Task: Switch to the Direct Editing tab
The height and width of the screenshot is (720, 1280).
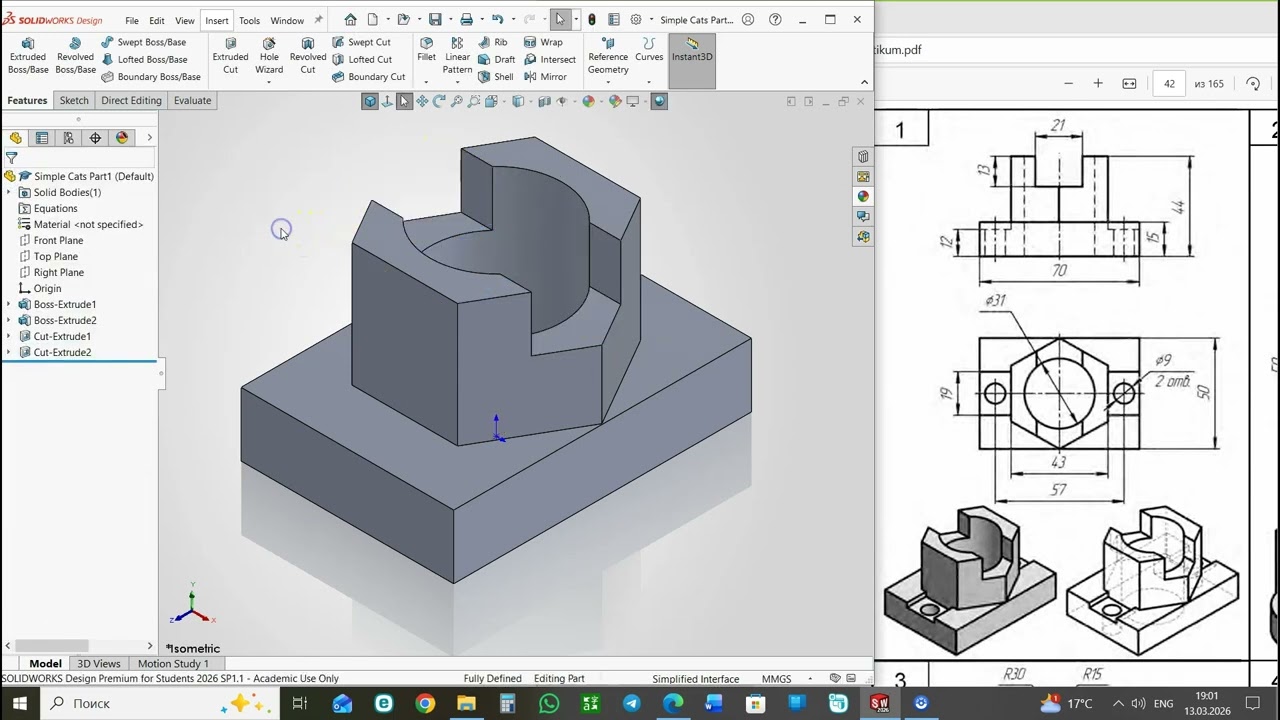Action: pyautogui.click(x=131, y=100)
